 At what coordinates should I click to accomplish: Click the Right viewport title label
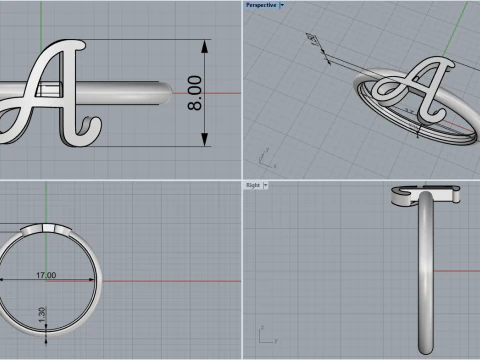click(253, 185)
